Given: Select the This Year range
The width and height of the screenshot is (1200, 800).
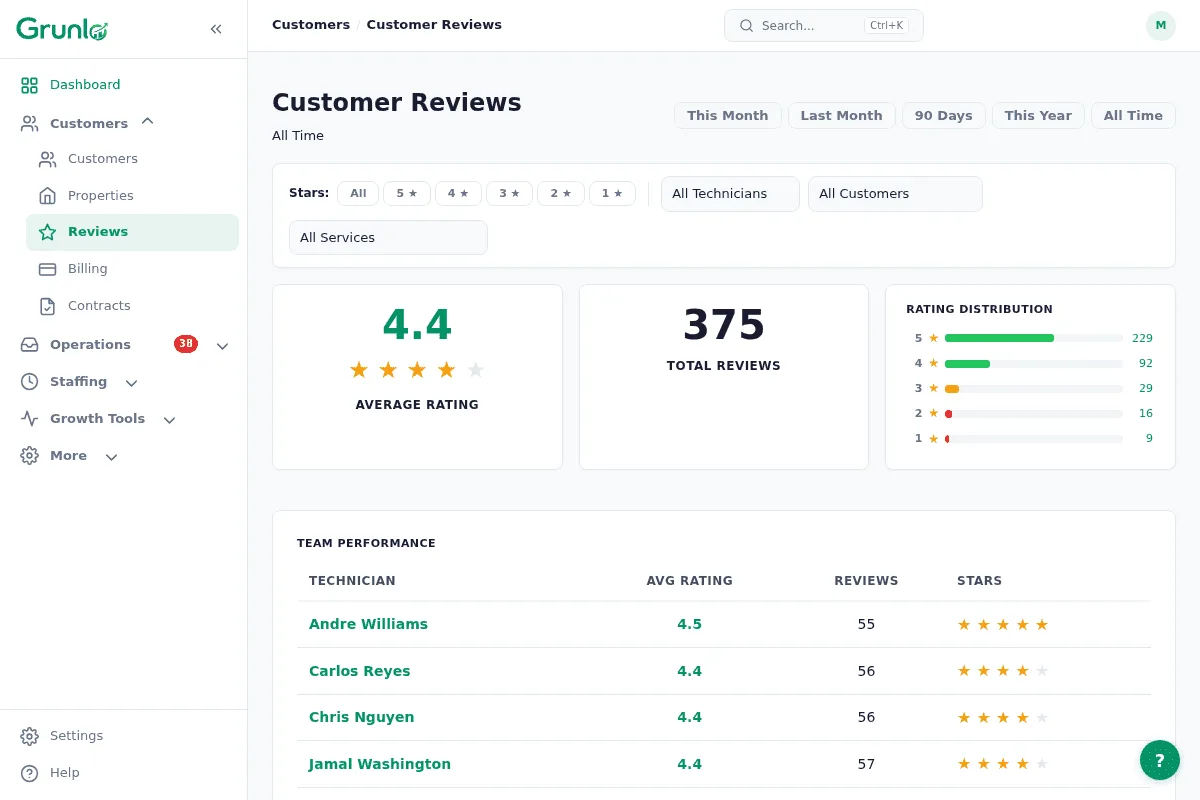Looking at the screenshot, I should tap(1038, 116).
